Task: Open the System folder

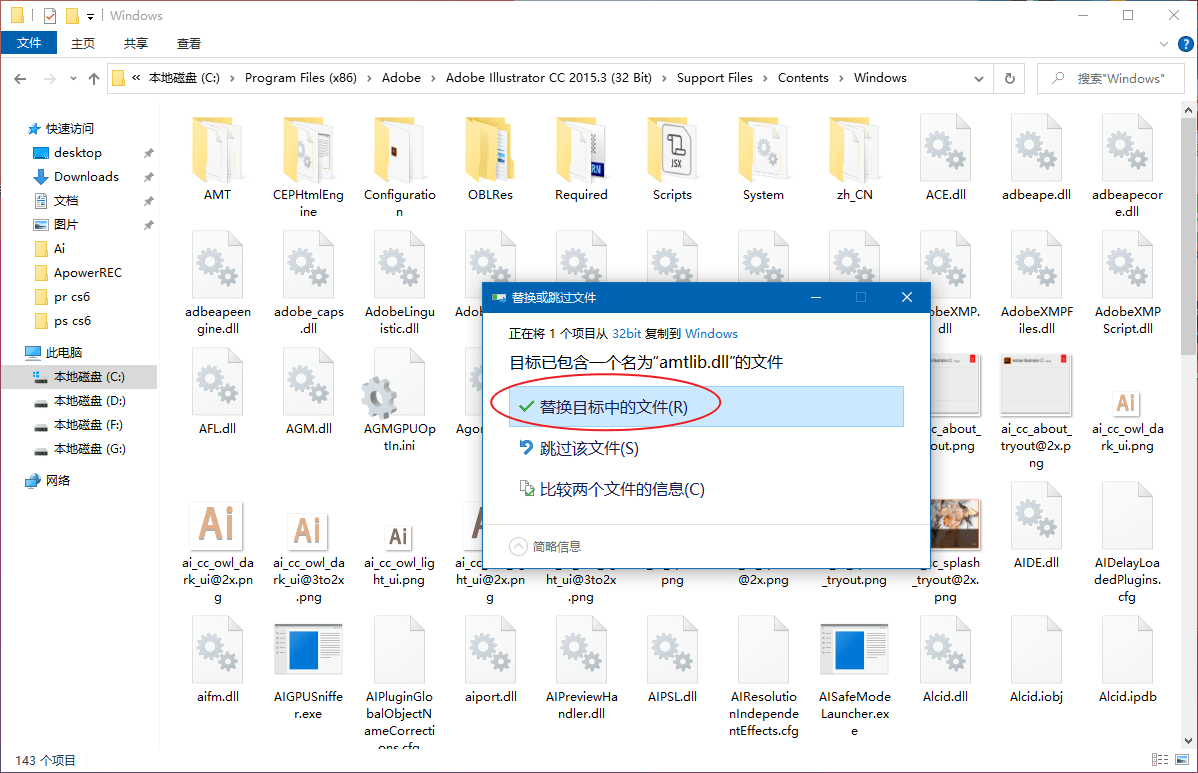Action: pos(763,159)
